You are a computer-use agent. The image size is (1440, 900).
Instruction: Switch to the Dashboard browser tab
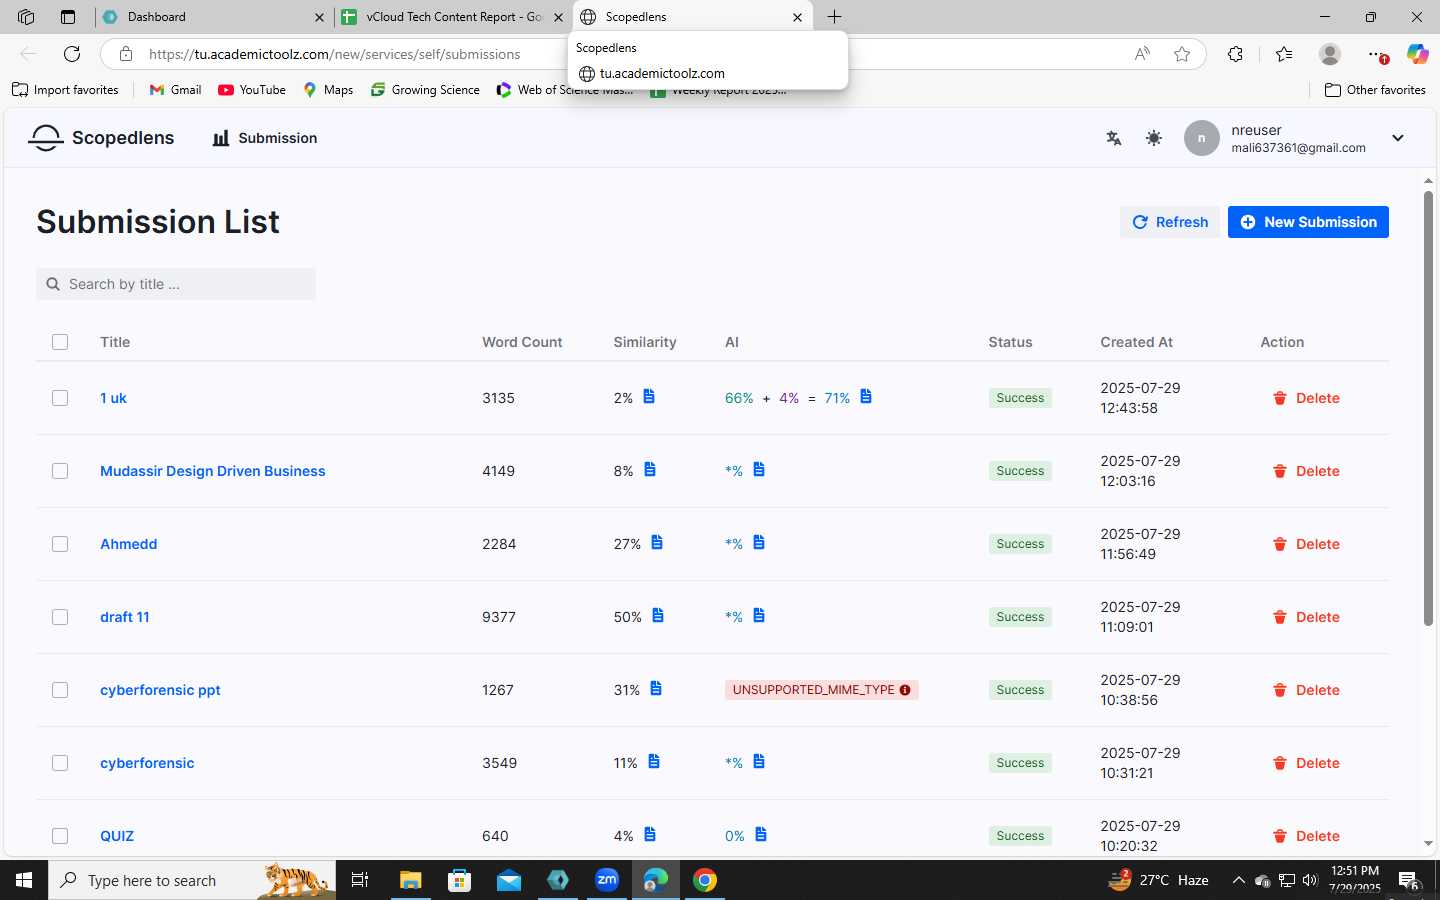pos(214,17)
